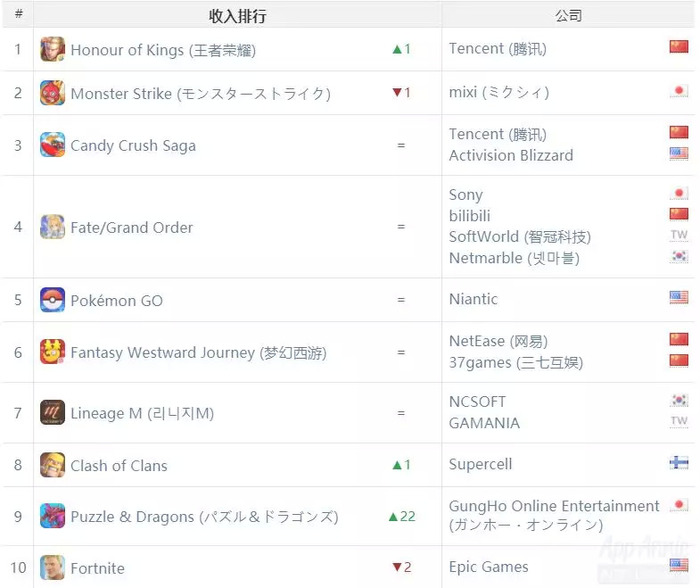
Task: Click the Fate/Grand Order icon
Action: (x=52, y=227)
